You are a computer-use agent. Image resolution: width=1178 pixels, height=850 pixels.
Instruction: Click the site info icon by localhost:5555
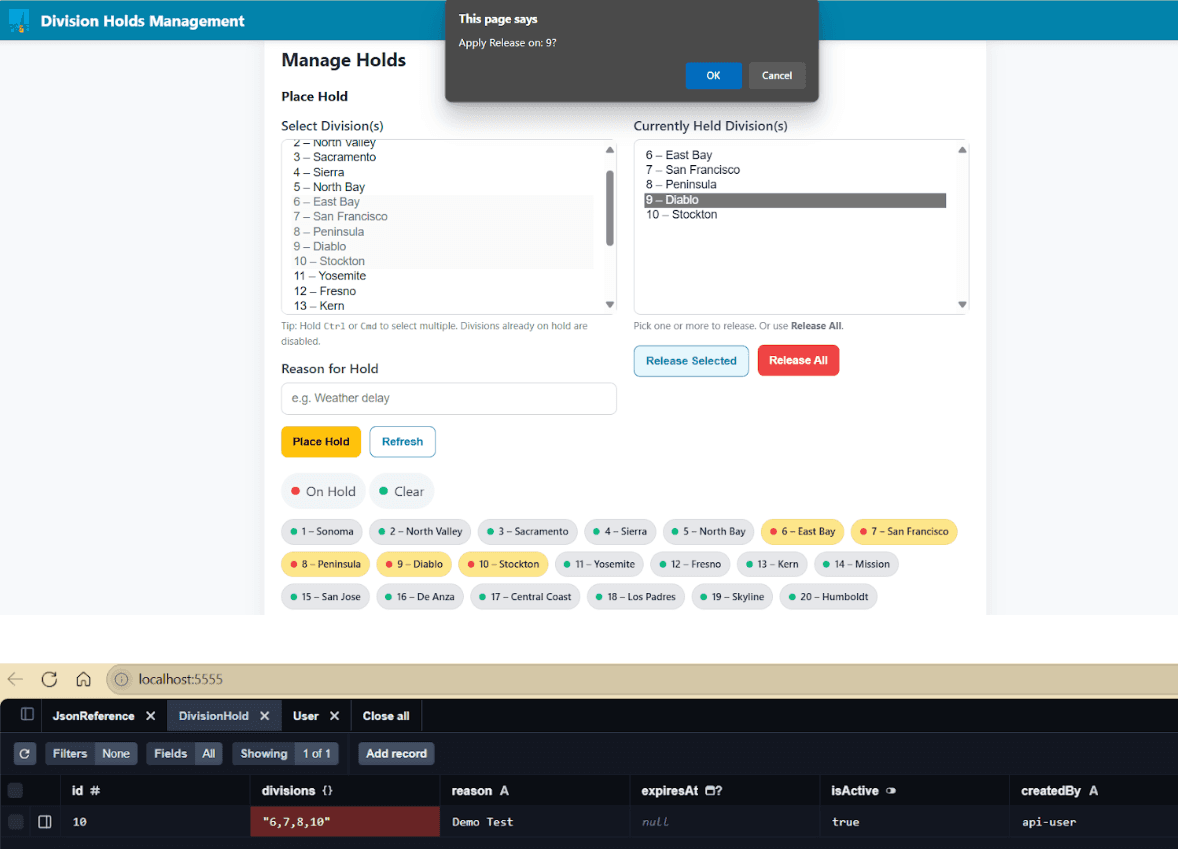click(121, 679)
